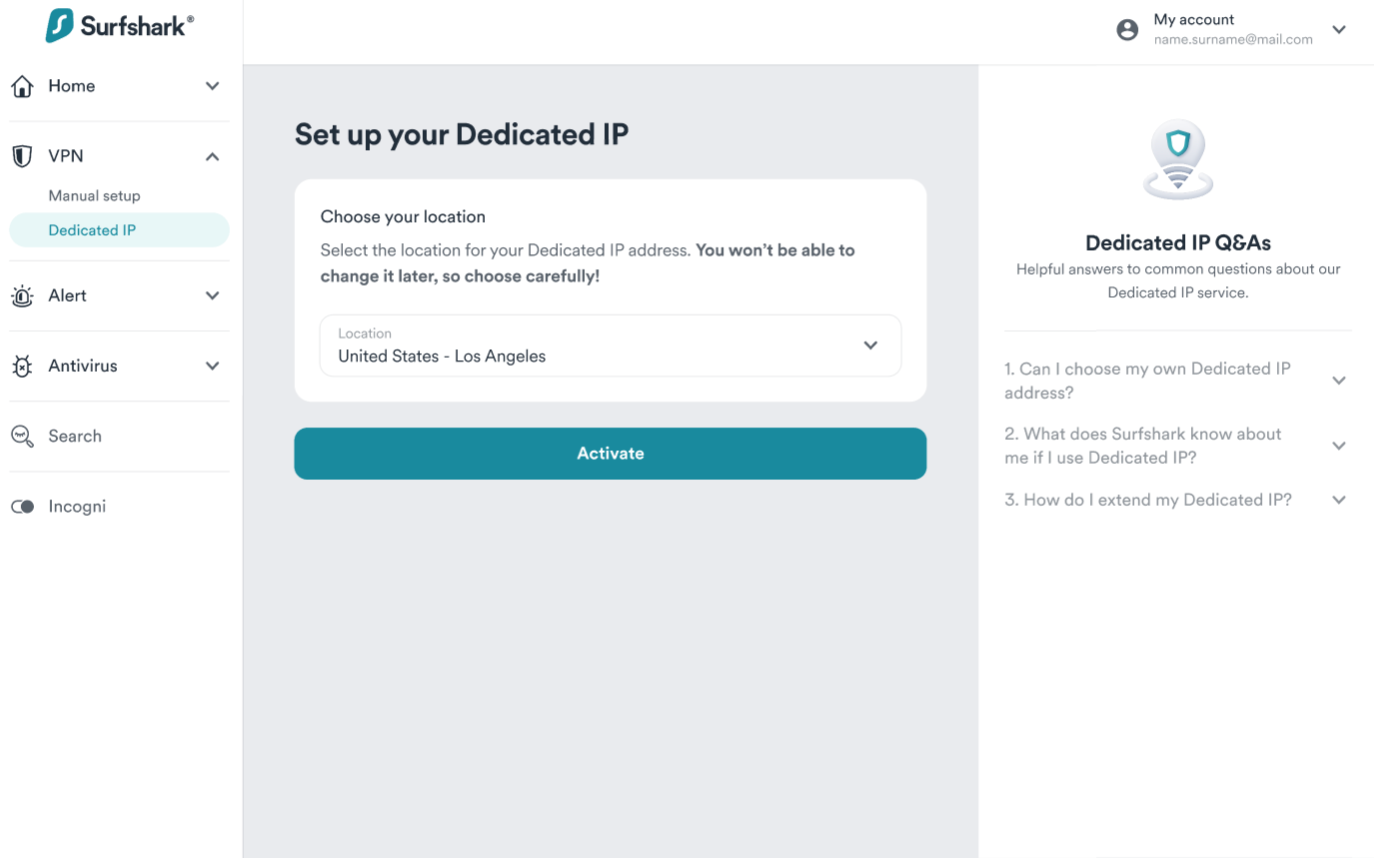Click the Search magnifier icon
The height and width of the screenshot is (858, 1374).
click(22, 436)
